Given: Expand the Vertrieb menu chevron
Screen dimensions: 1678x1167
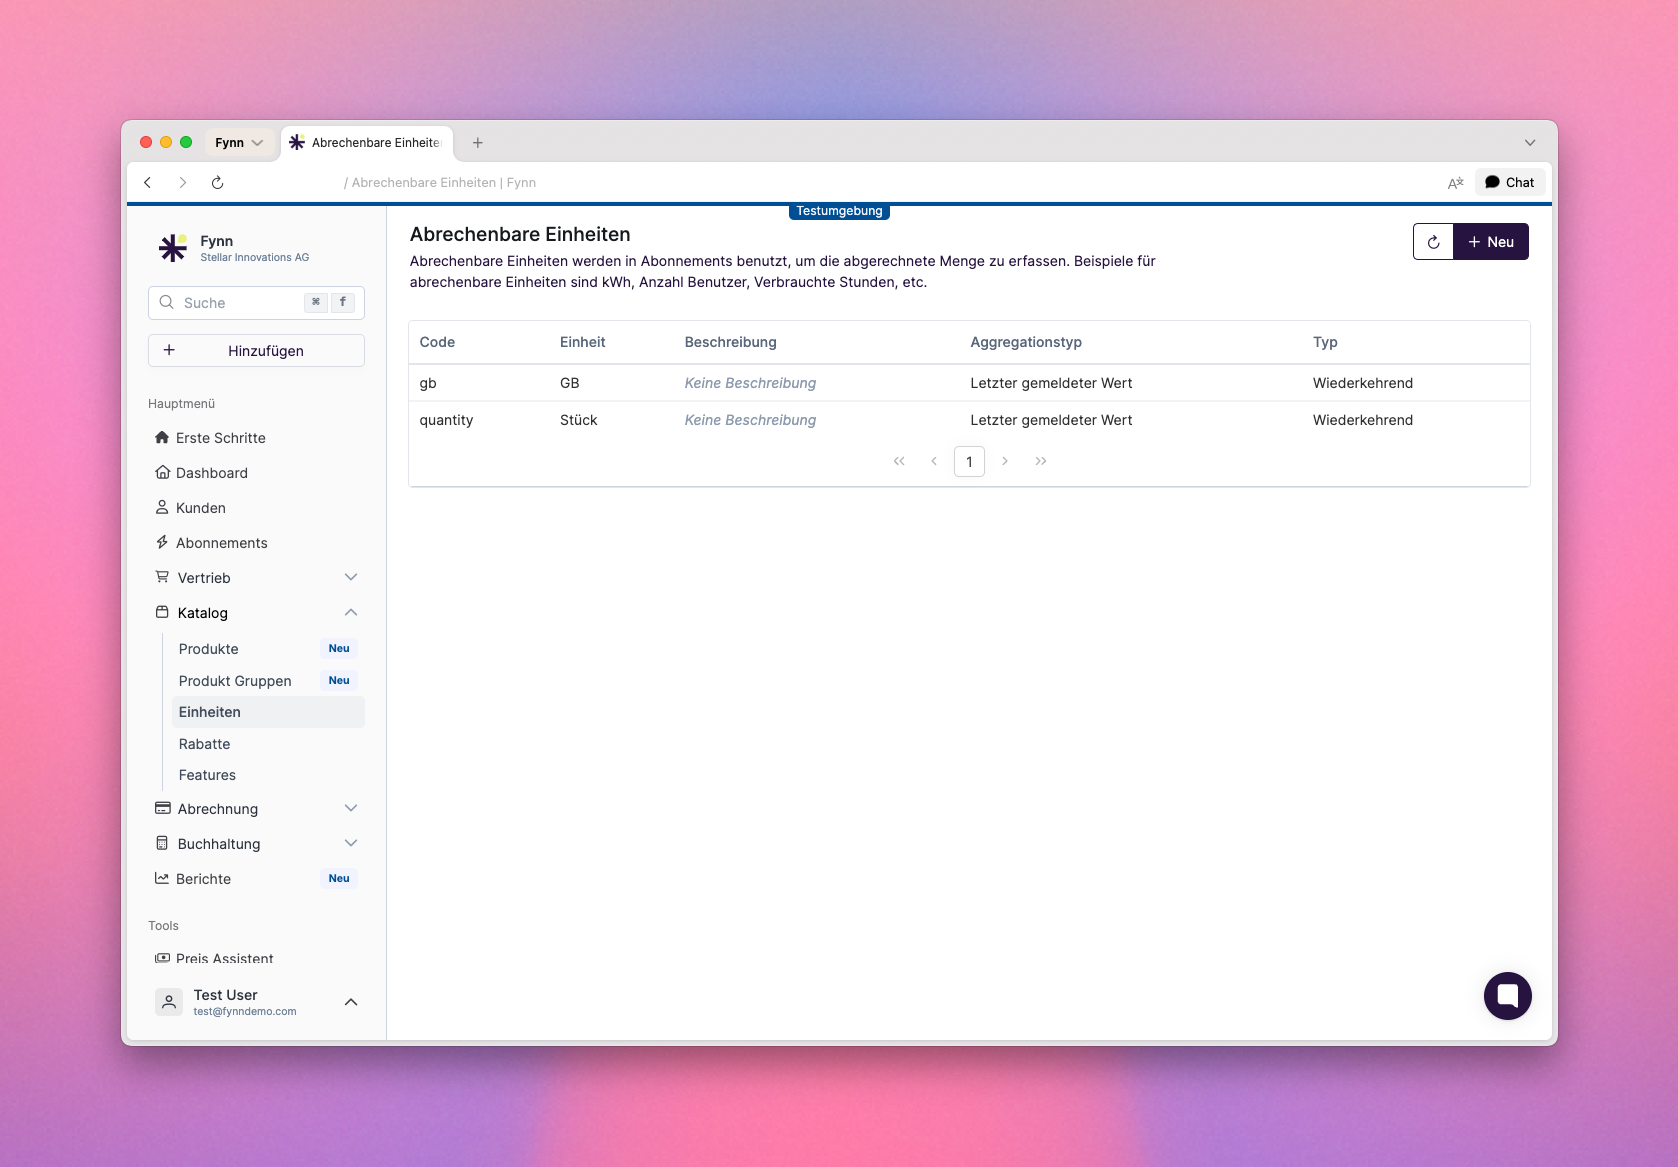Looking at the screenshot, I should (351, 577).
